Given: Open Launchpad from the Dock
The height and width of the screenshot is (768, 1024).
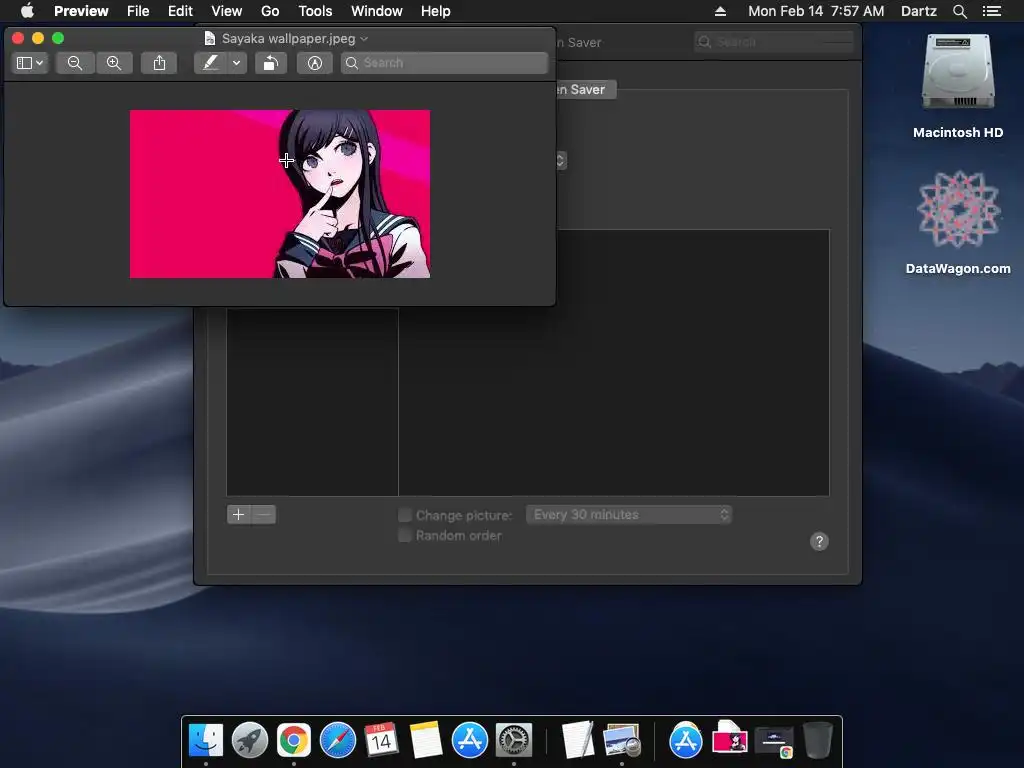Looking at the screenshot, I should (249, 740).
